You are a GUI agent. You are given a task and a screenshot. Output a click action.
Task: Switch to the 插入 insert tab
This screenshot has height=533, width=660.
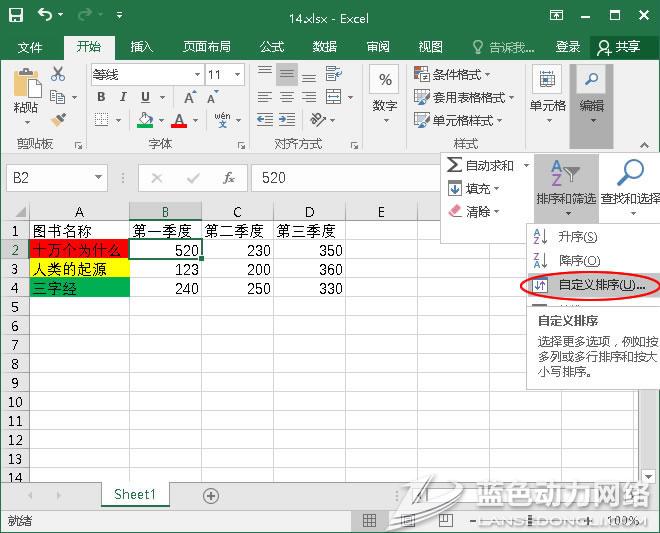[141, 47]
